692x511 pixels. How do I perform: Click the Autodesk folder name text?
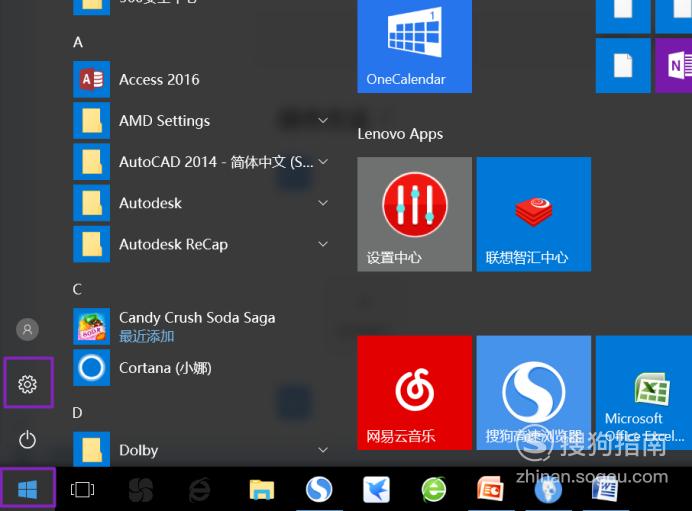pyautogui.click(x=150, y=203)
